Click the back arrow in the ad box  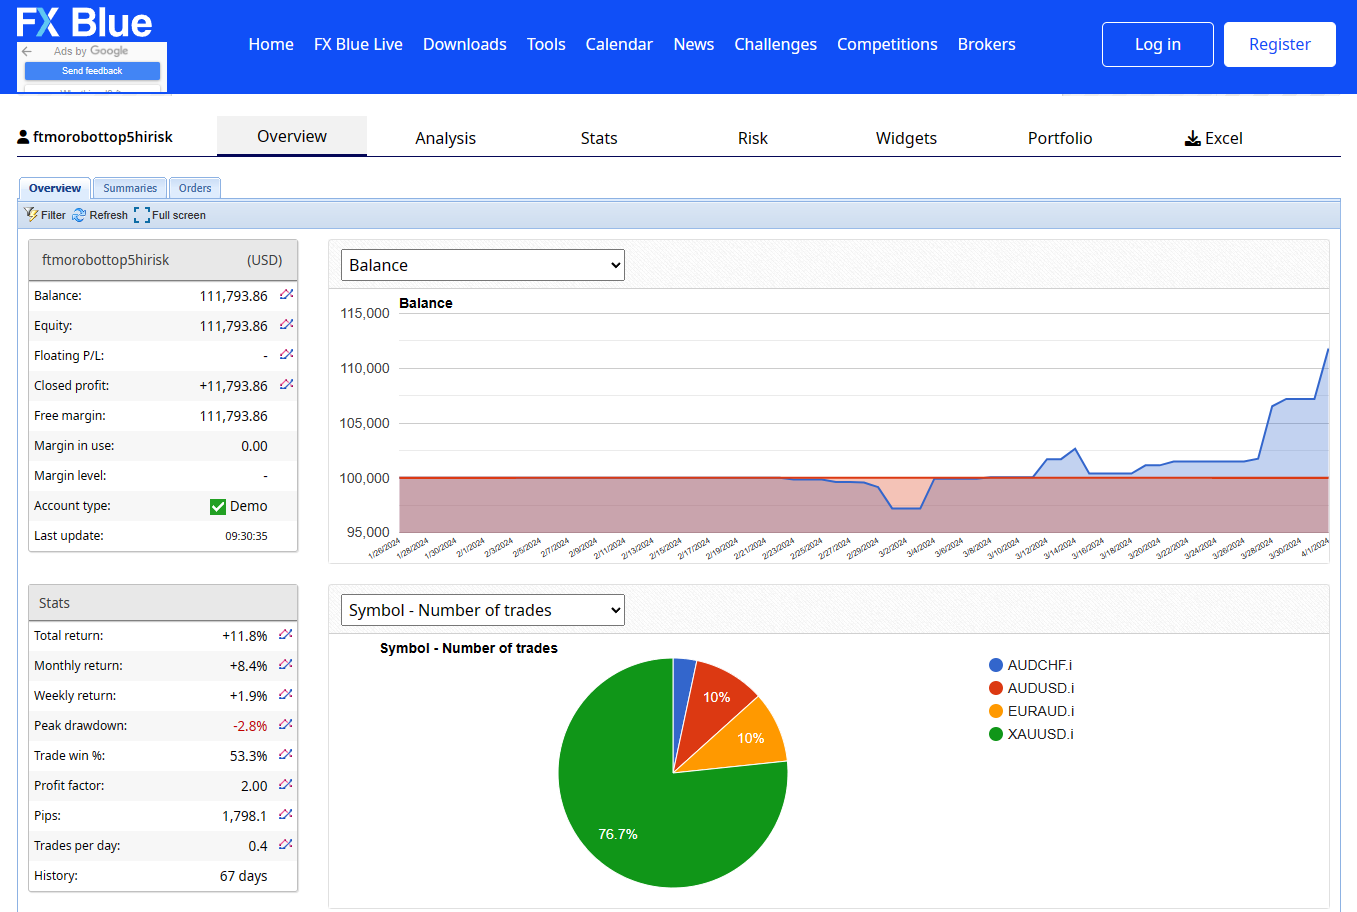coord(27,51)
